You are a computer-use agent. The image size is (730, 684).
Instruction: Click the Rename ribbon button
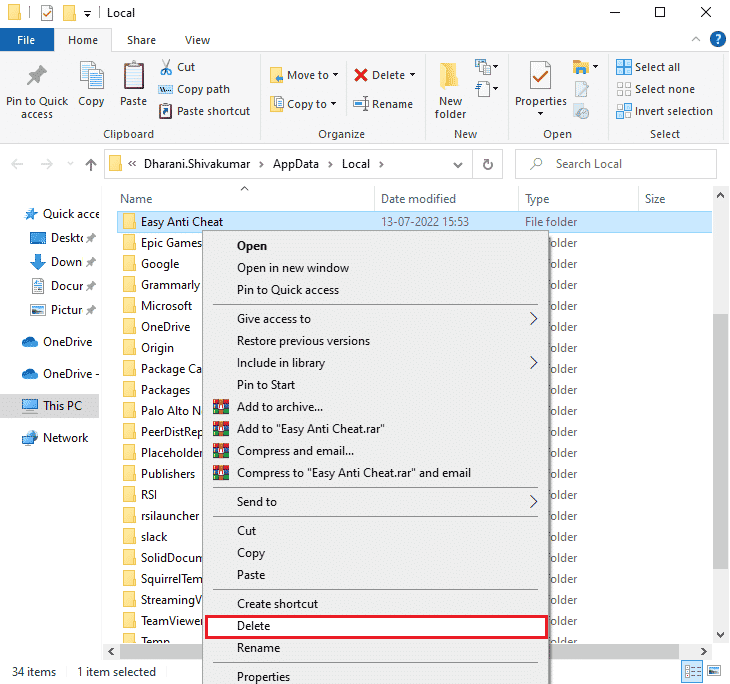[383, 104]
